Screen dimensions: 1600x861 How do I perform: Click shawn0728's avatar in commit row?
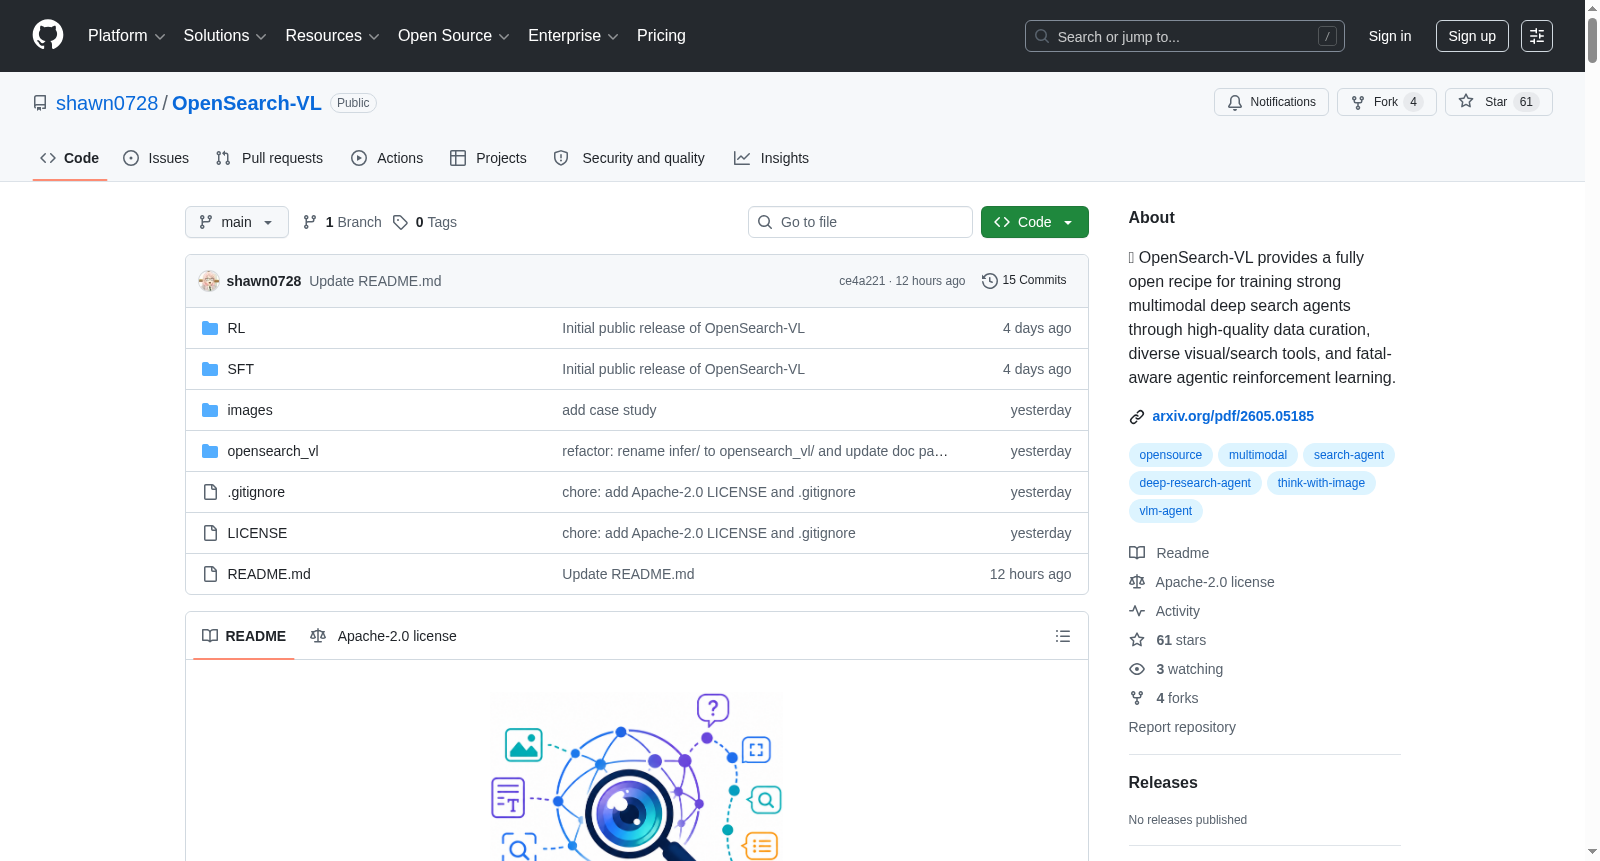tap(209, 281)
